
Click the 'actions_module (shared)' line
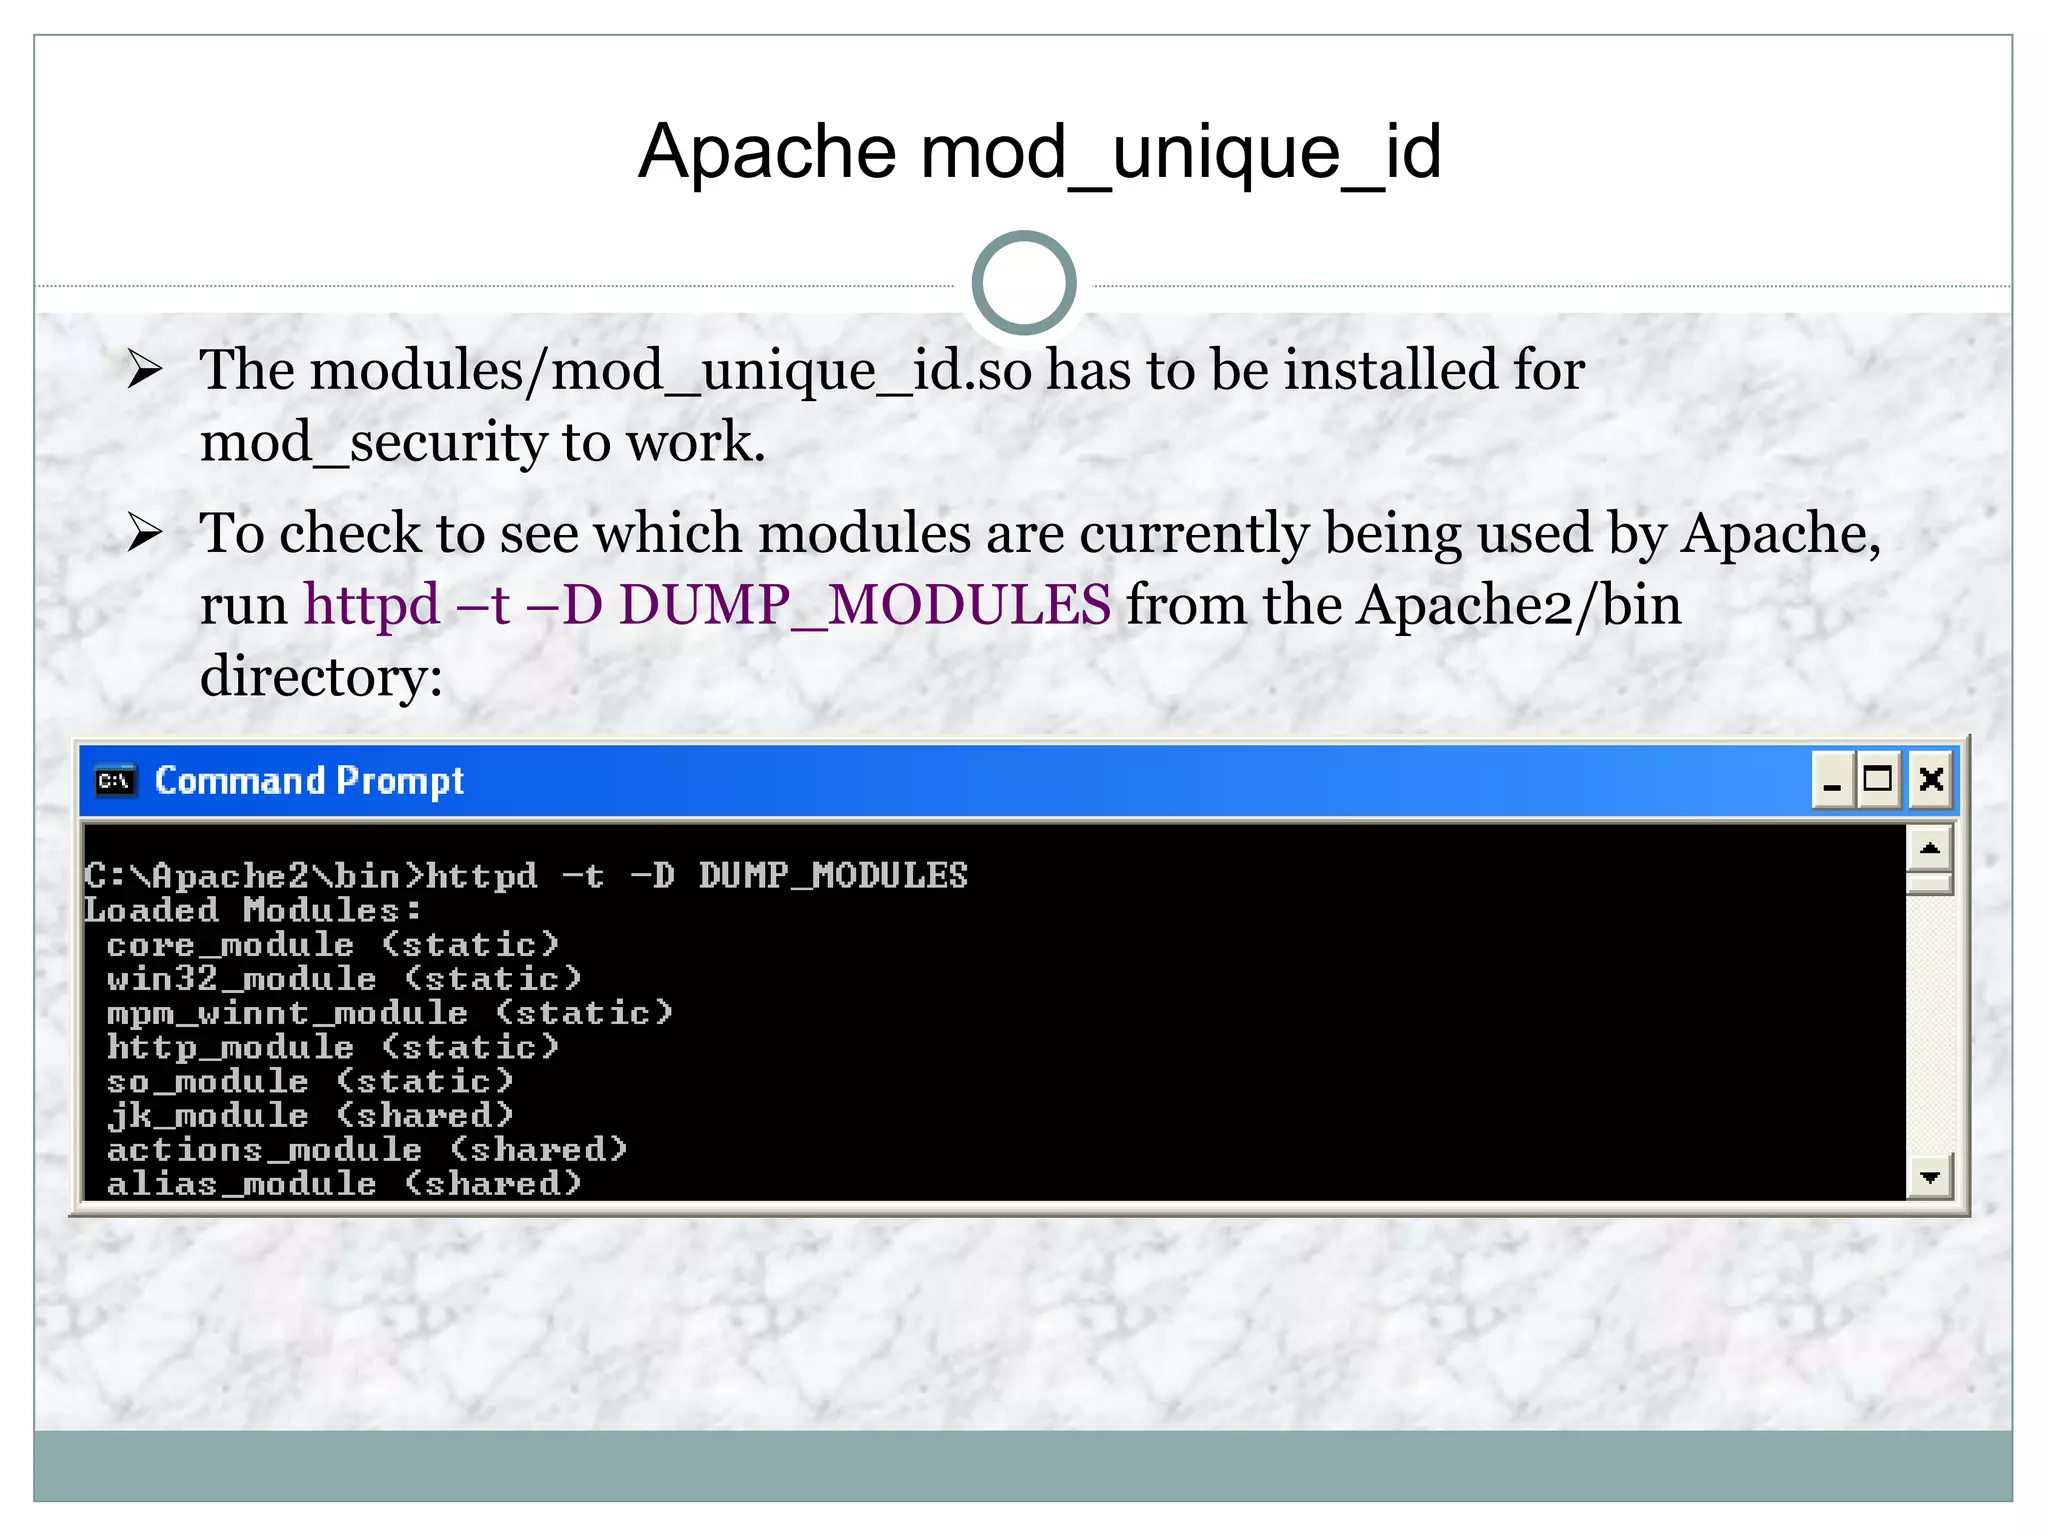pos(367,1149)
